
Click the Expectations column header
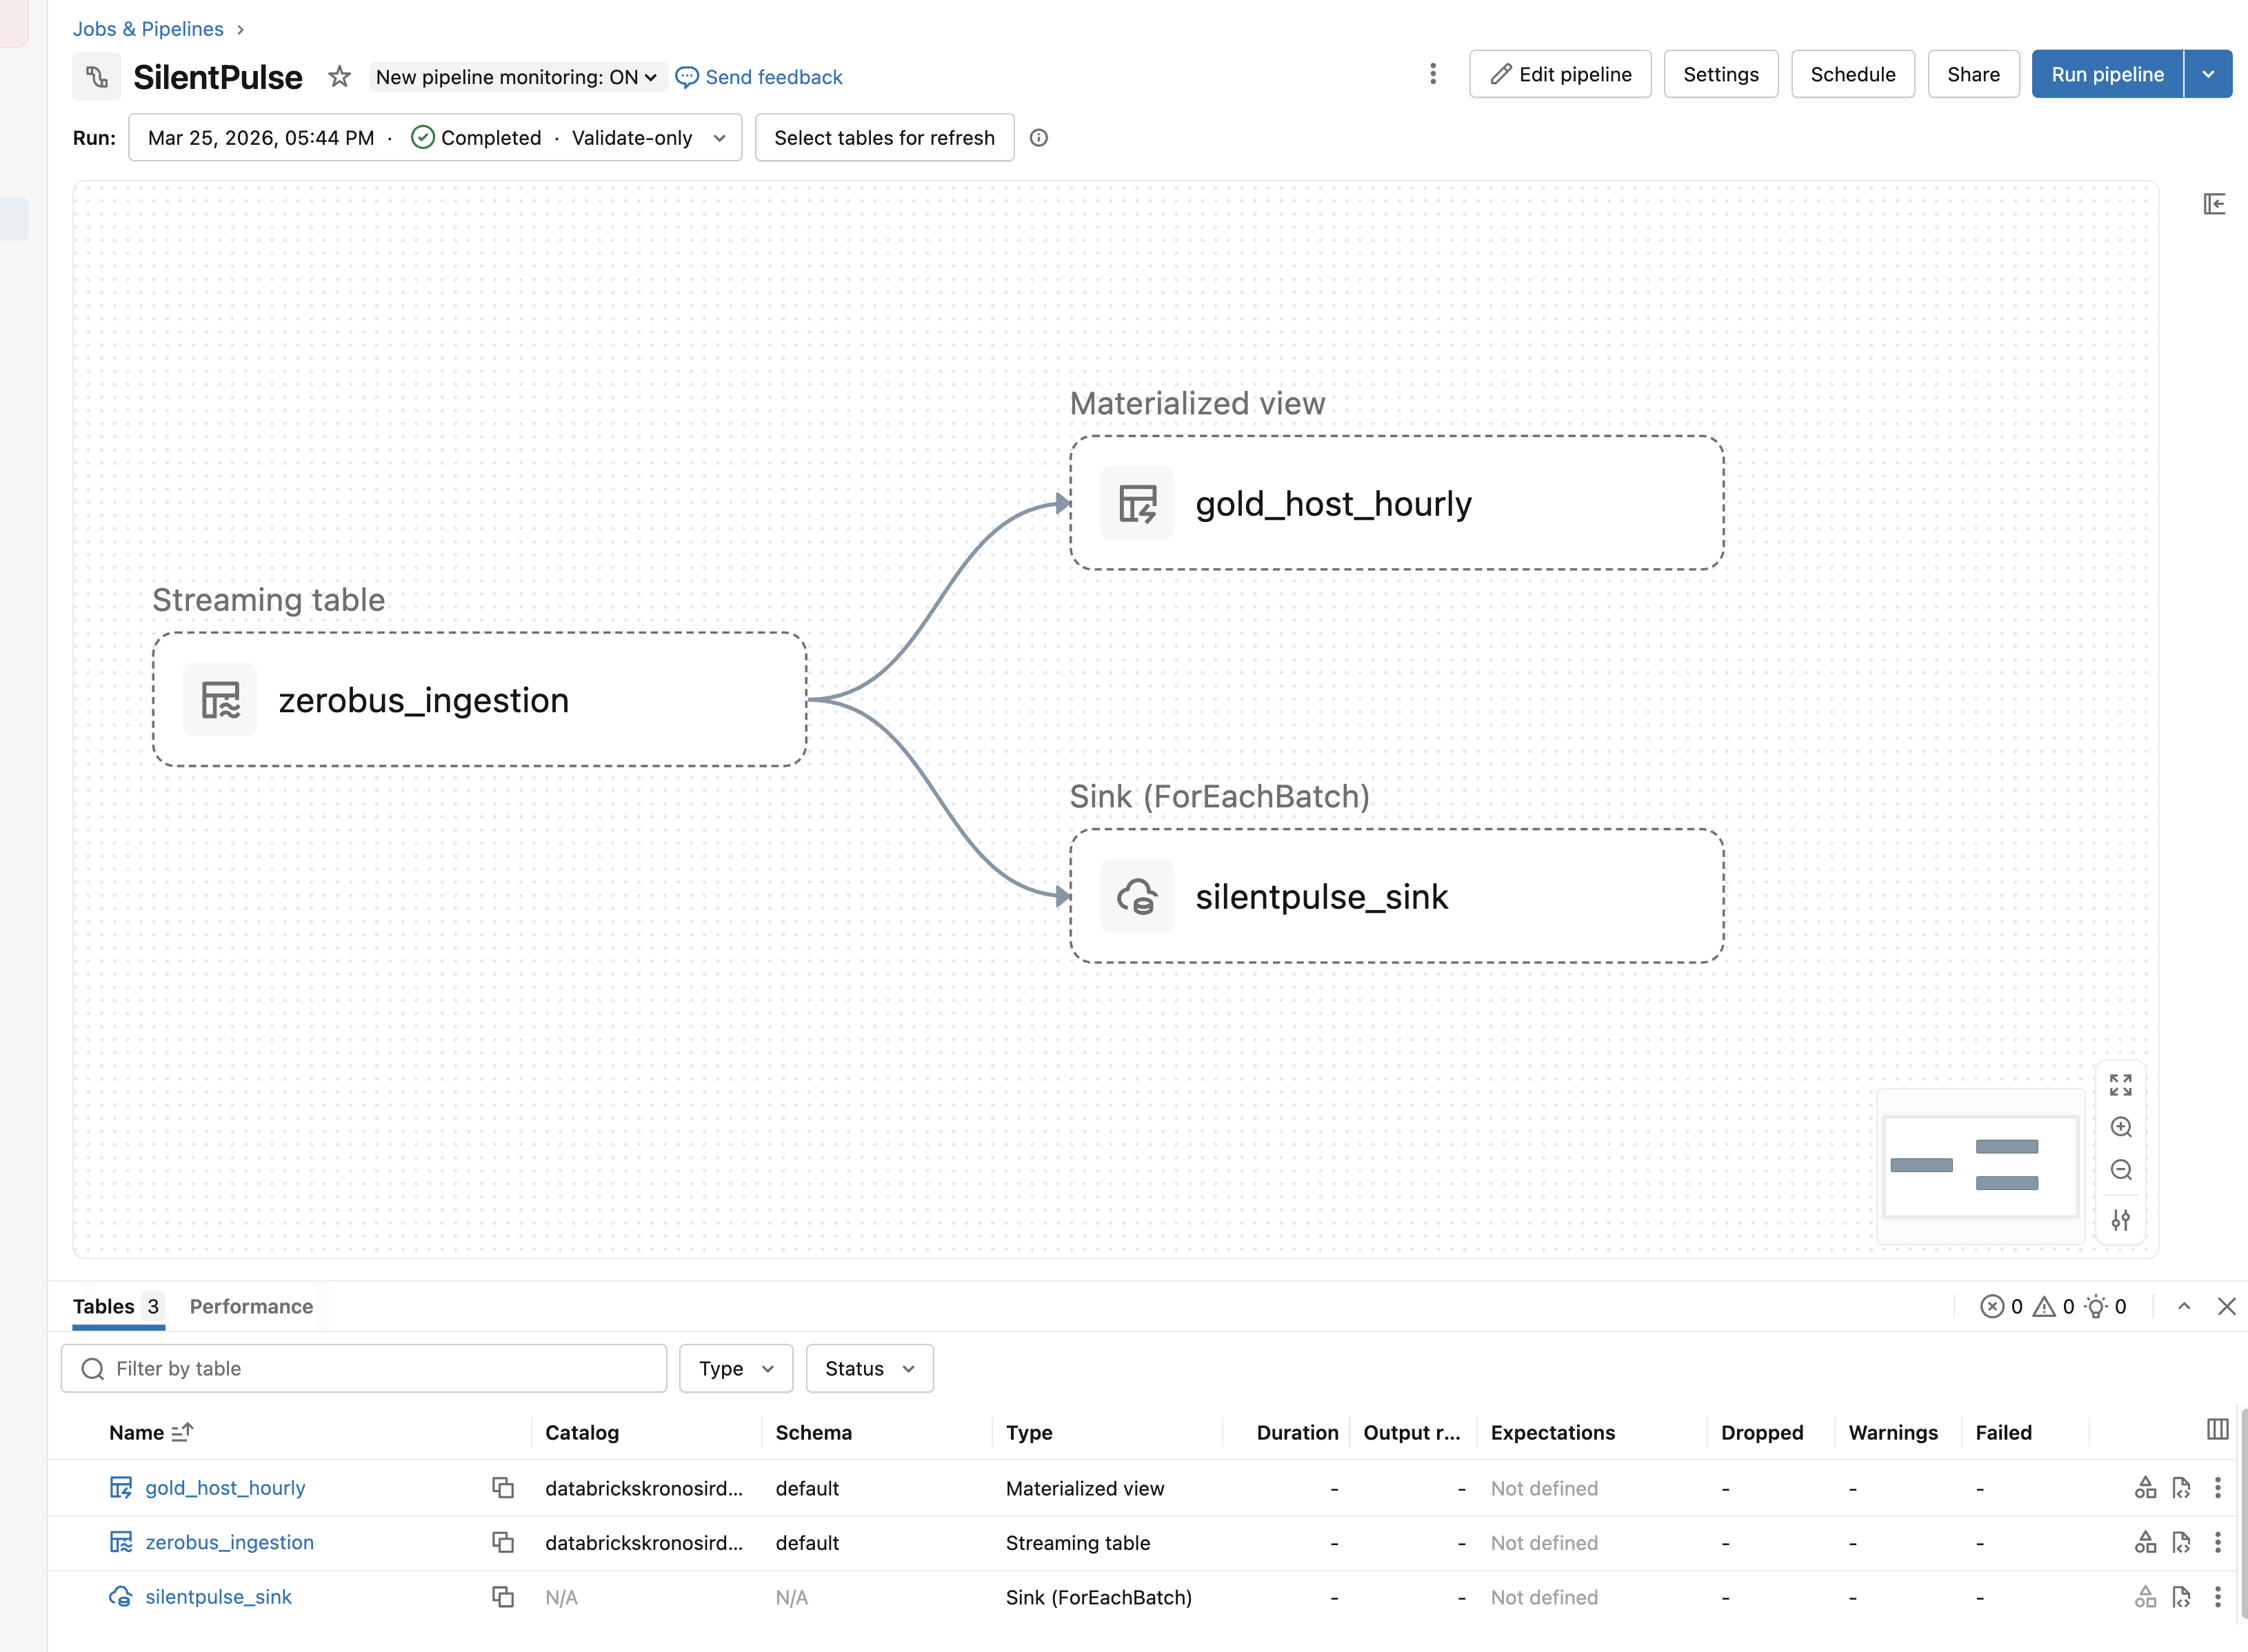pos(1552,1432)
